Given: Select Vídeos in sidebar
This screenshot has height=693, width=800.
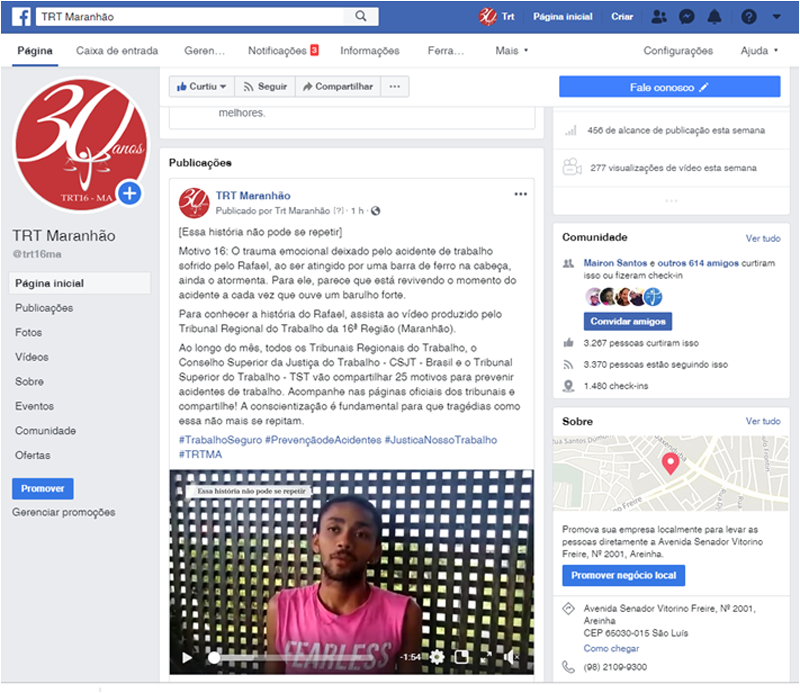Looking at the screenshot, I should click(x=32, y=357).
